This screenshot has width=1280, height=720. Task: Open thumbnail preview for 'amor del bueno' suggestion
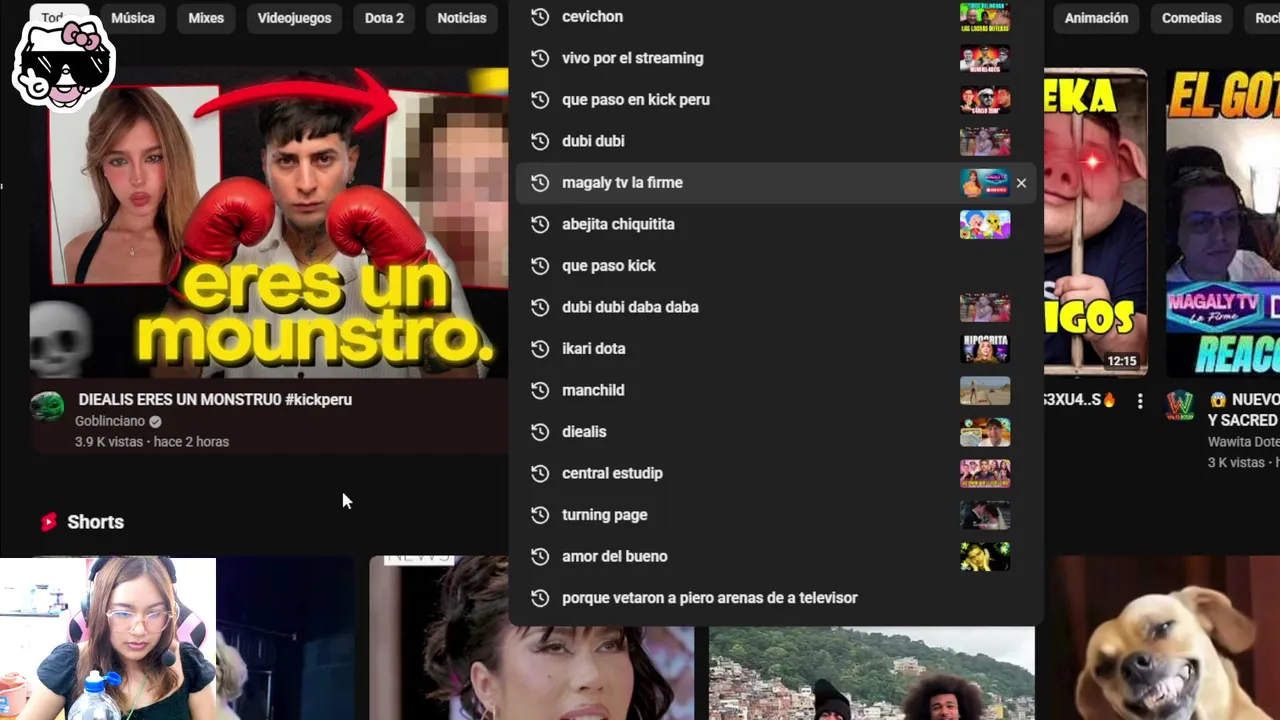point(985,556)
